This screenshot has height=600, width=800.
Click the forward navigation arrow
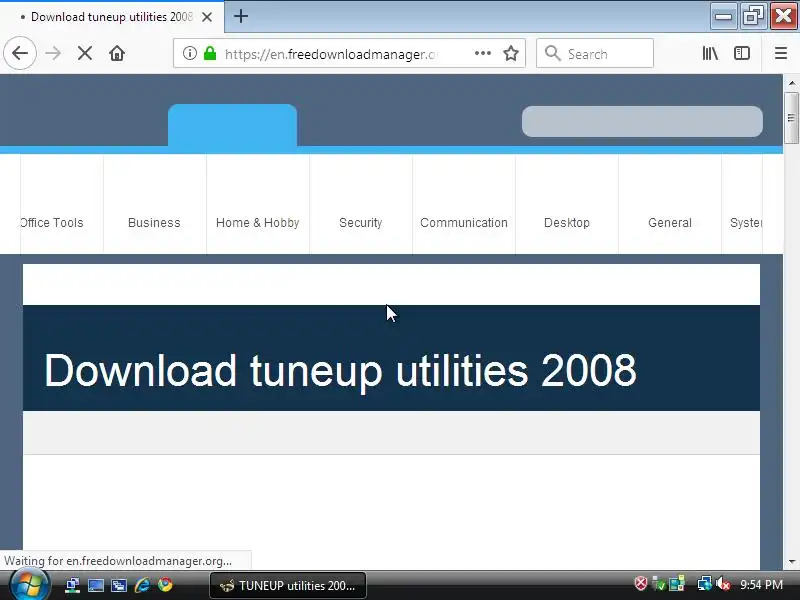point(53,53)
